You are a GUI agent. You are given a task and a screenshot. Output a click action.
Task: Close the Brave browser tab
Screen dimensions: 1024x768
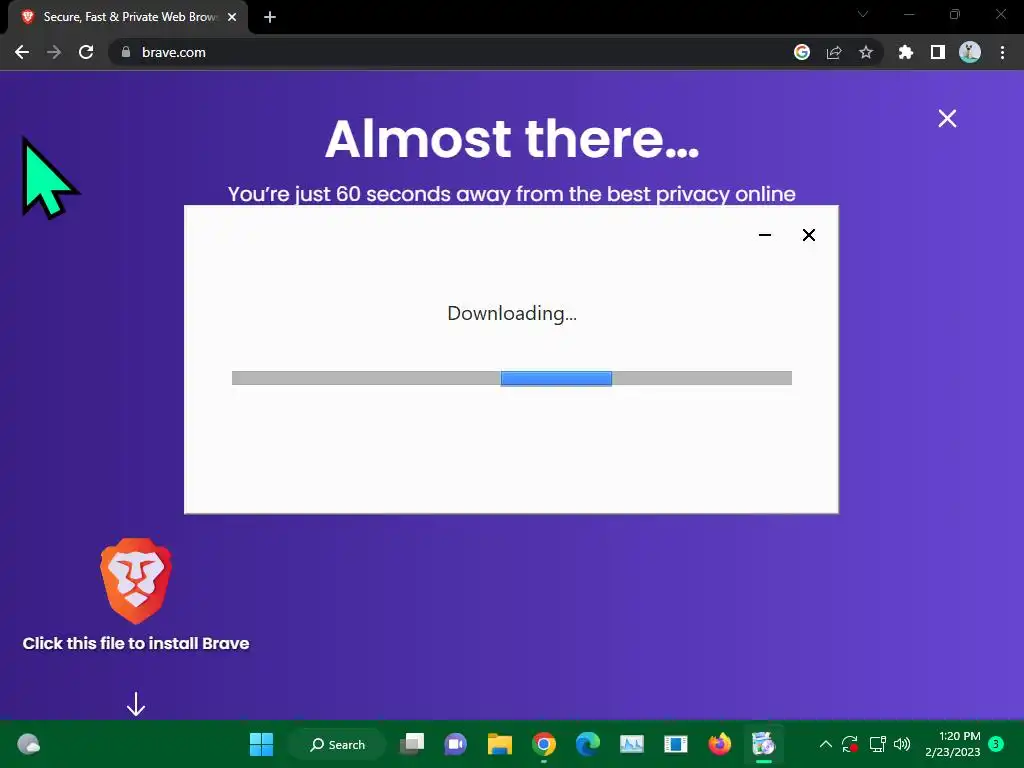[x=232, y=17]
